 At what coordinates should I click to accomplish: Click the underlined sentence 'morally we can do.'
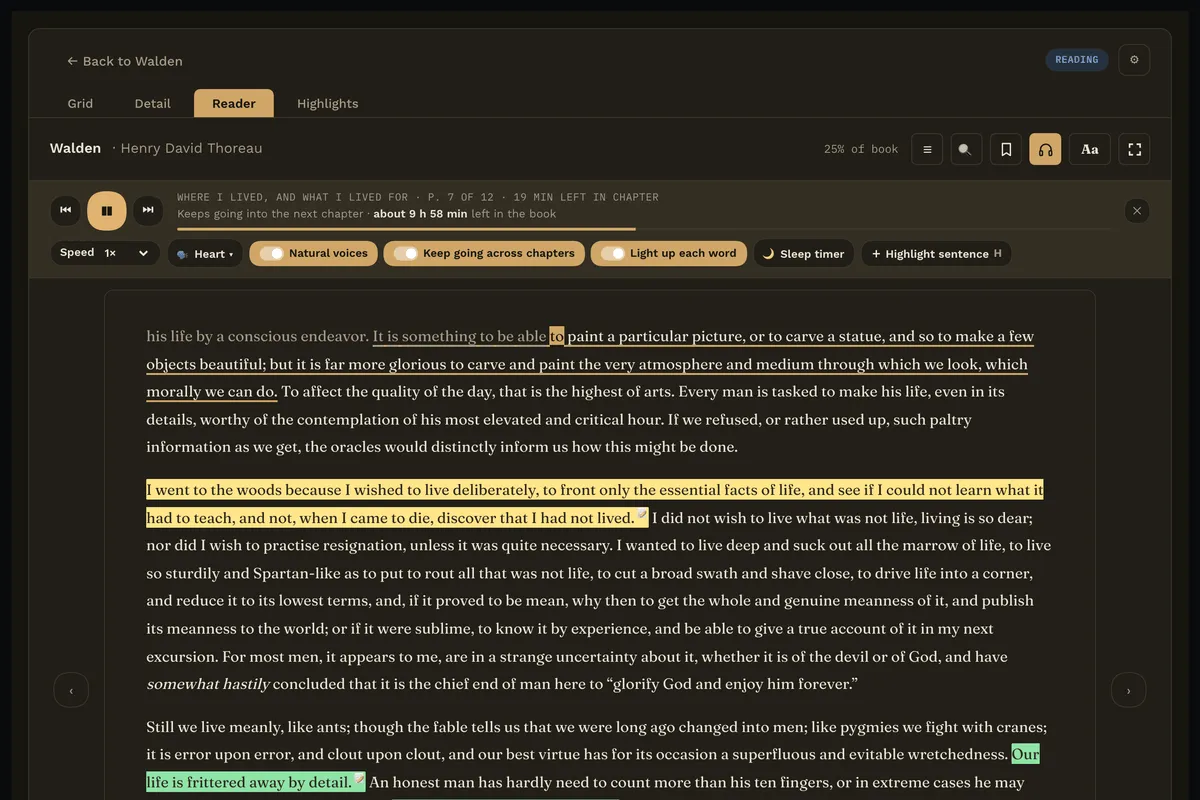point(212,392)
